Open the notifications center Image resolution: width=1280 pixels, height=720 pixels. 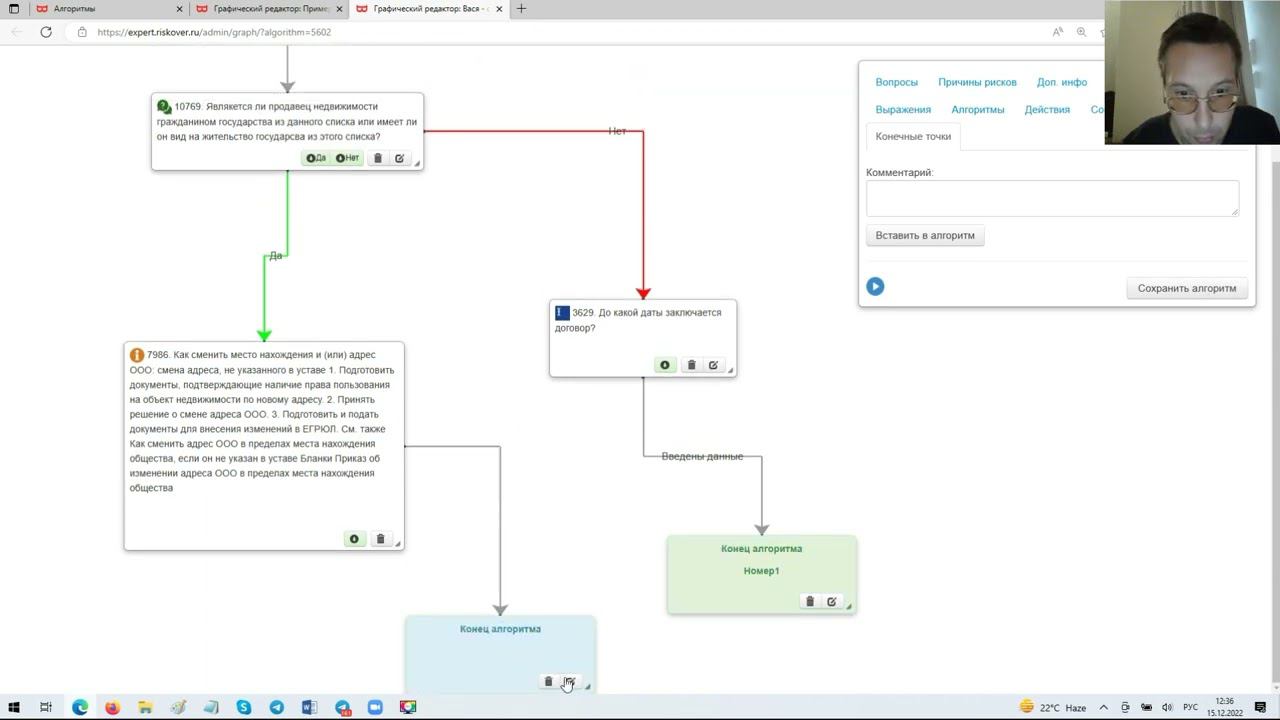(x=1261, y=707)
